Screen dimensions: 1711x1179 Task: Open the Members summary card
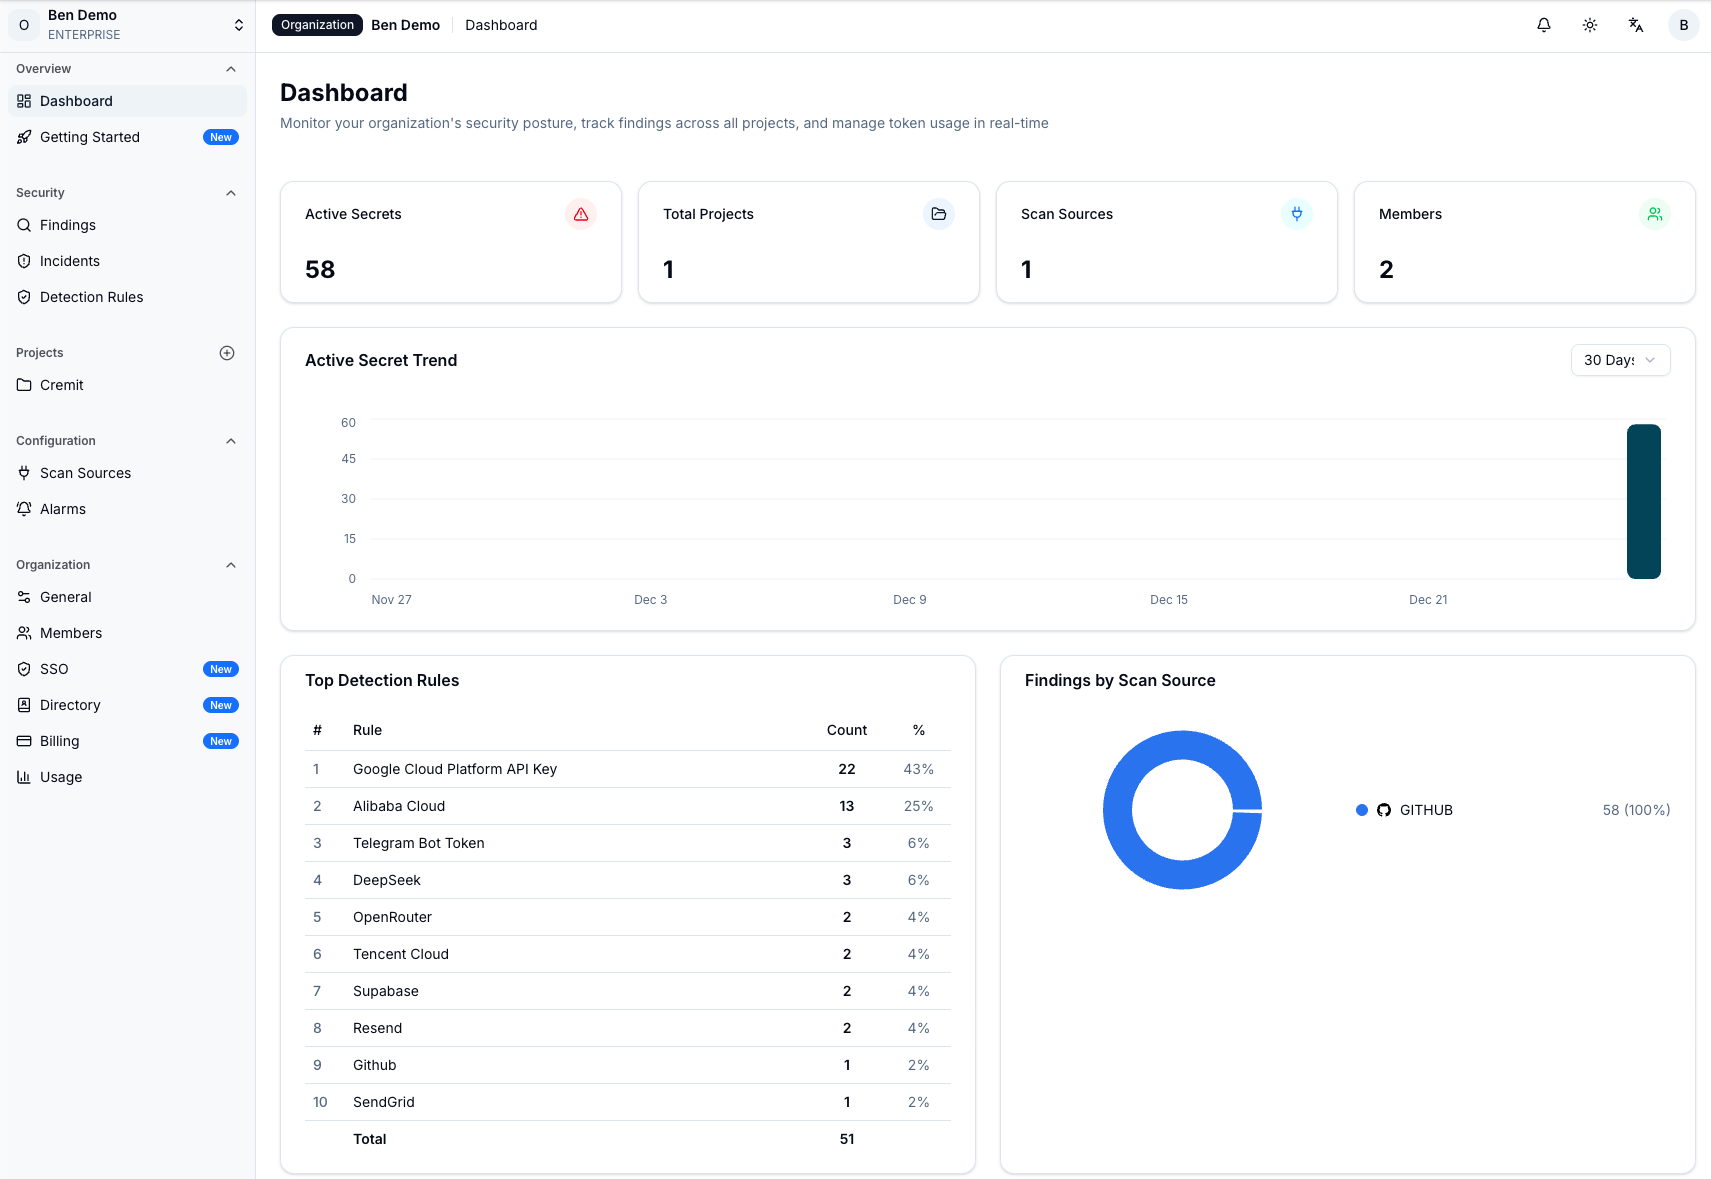pos(1525,242)
